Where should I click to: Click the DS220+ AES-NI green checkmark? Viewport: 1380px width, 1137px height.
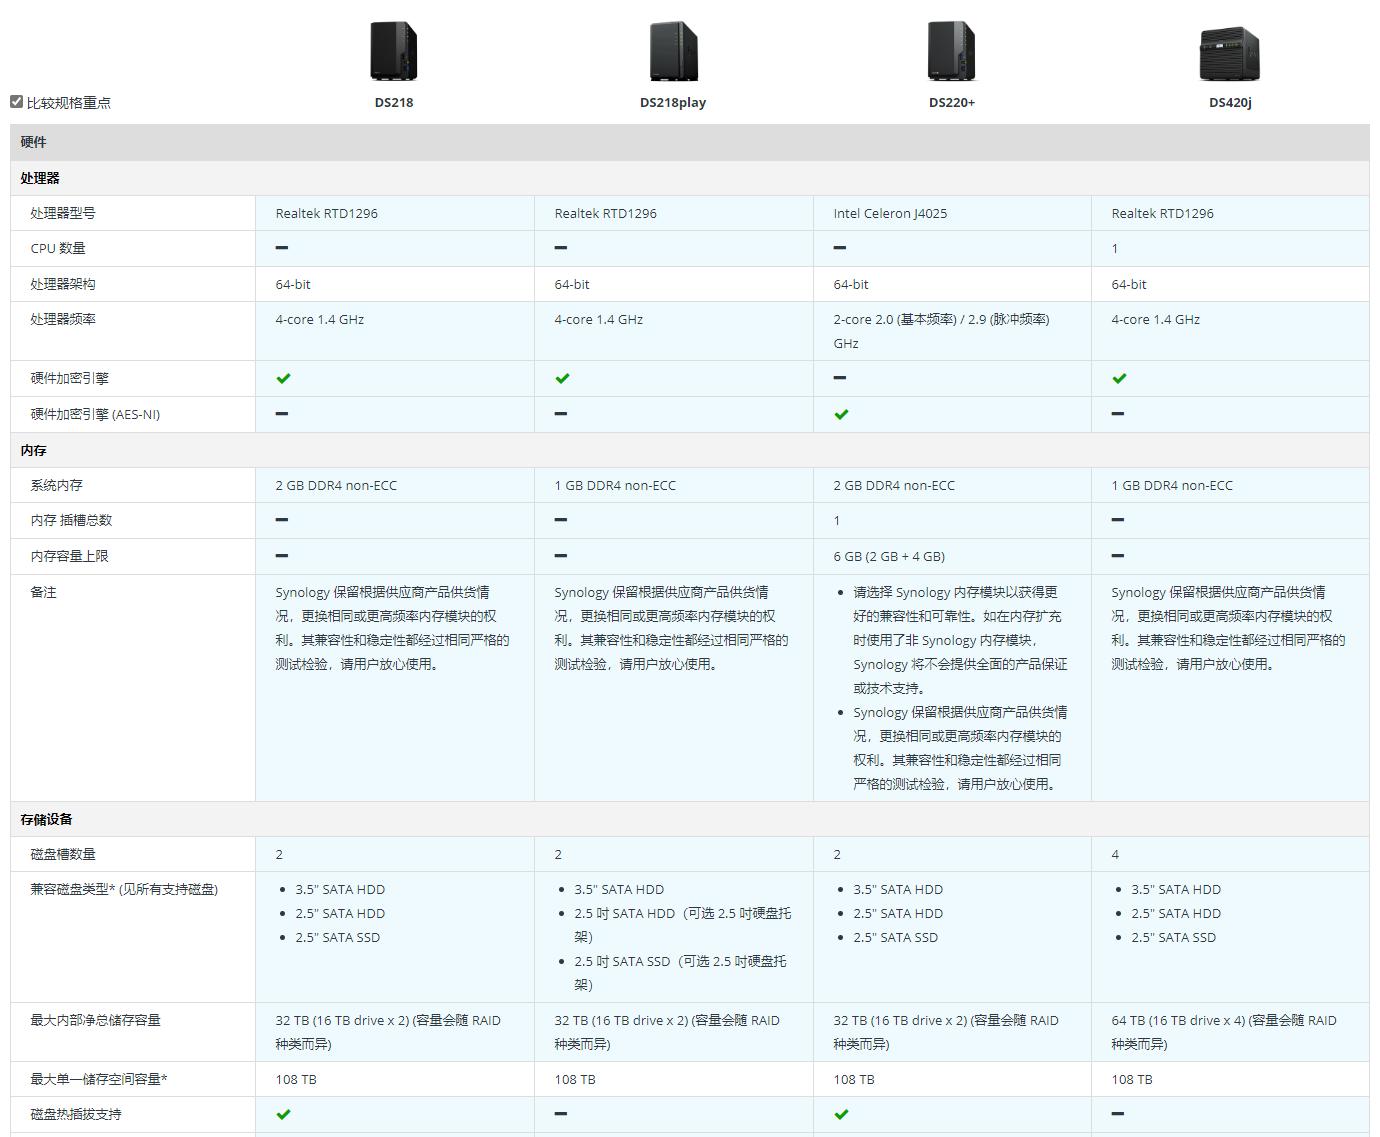click(841, 414)
